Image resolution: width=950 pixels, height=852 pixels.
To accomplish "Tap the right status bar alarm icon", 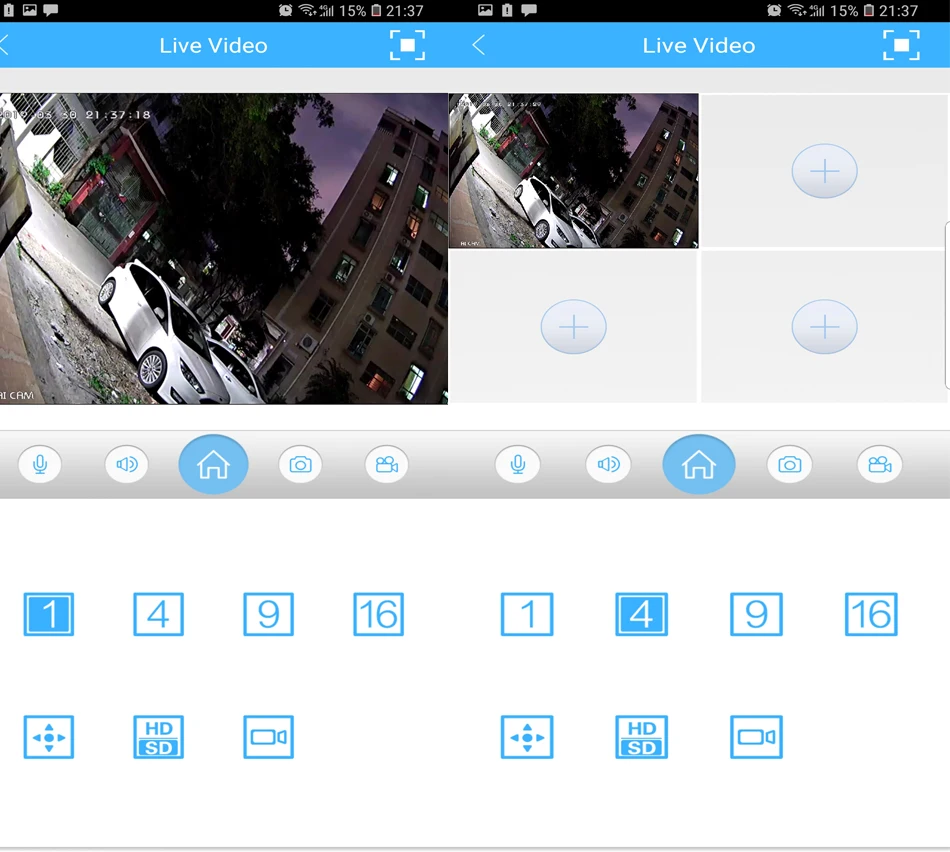I will pos(774,10).
